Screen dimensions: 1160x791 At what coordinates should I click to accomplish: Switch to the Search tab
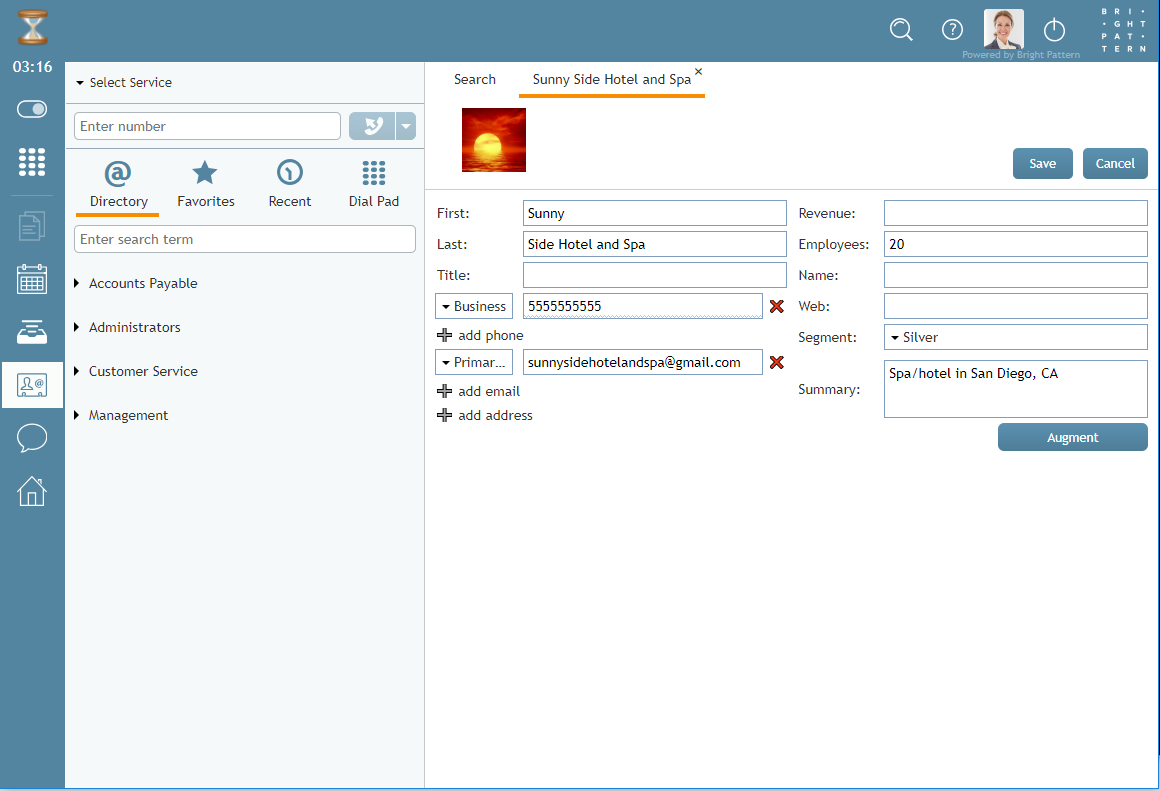pyautogui.click(x=474, y=79)
